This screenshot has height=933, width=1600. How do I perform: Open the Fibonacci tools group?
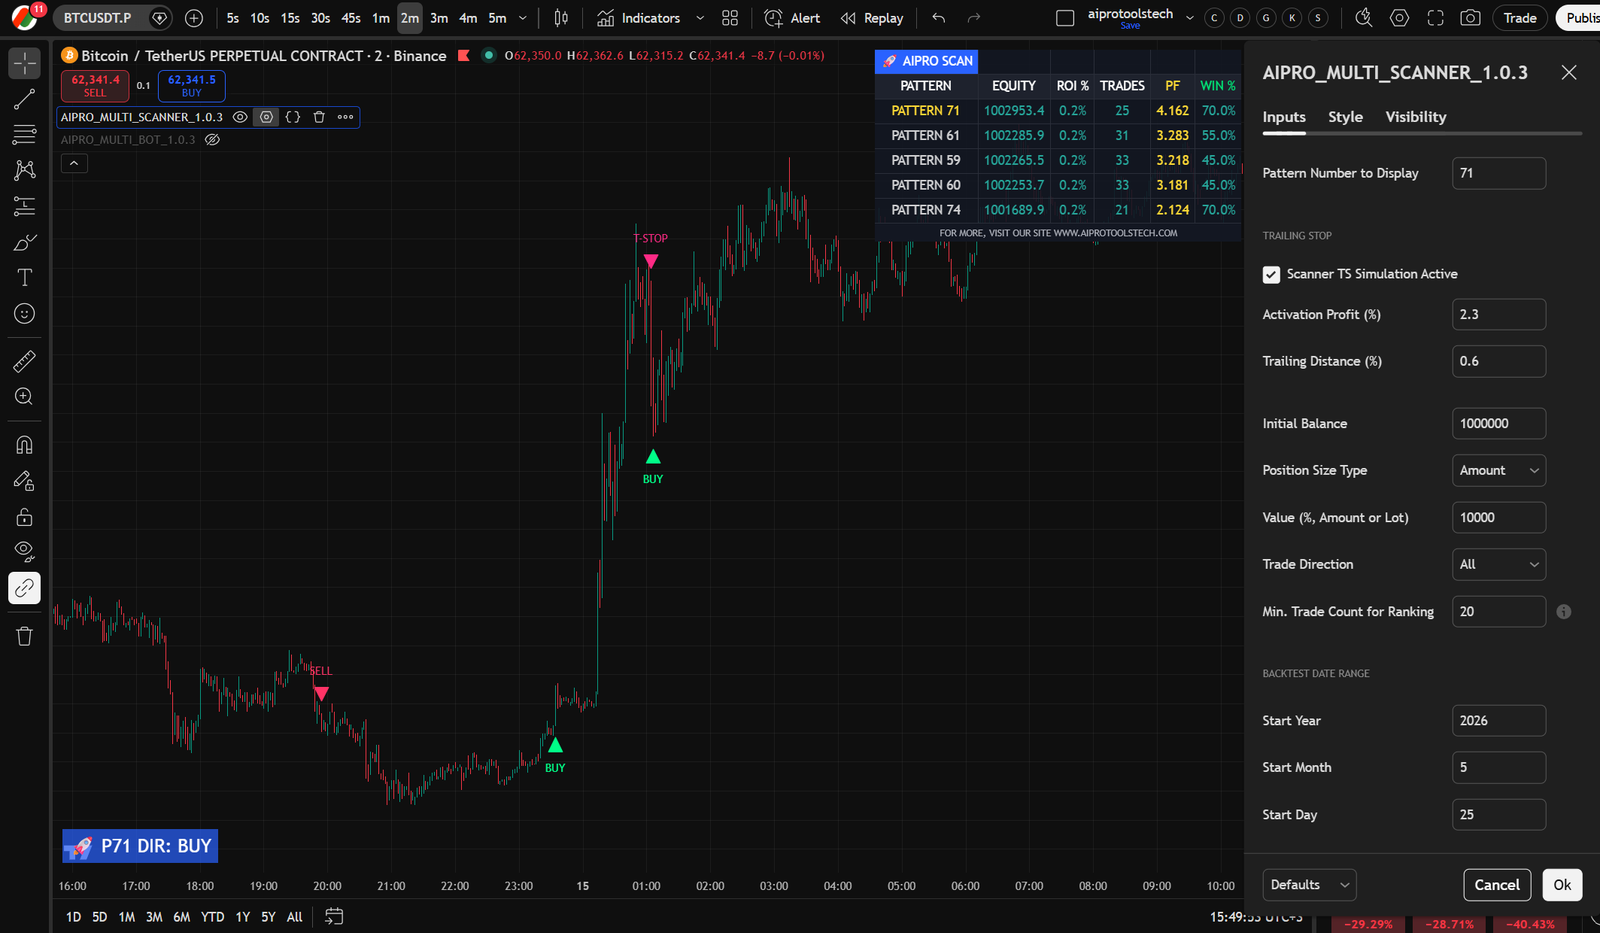(25, 135)
